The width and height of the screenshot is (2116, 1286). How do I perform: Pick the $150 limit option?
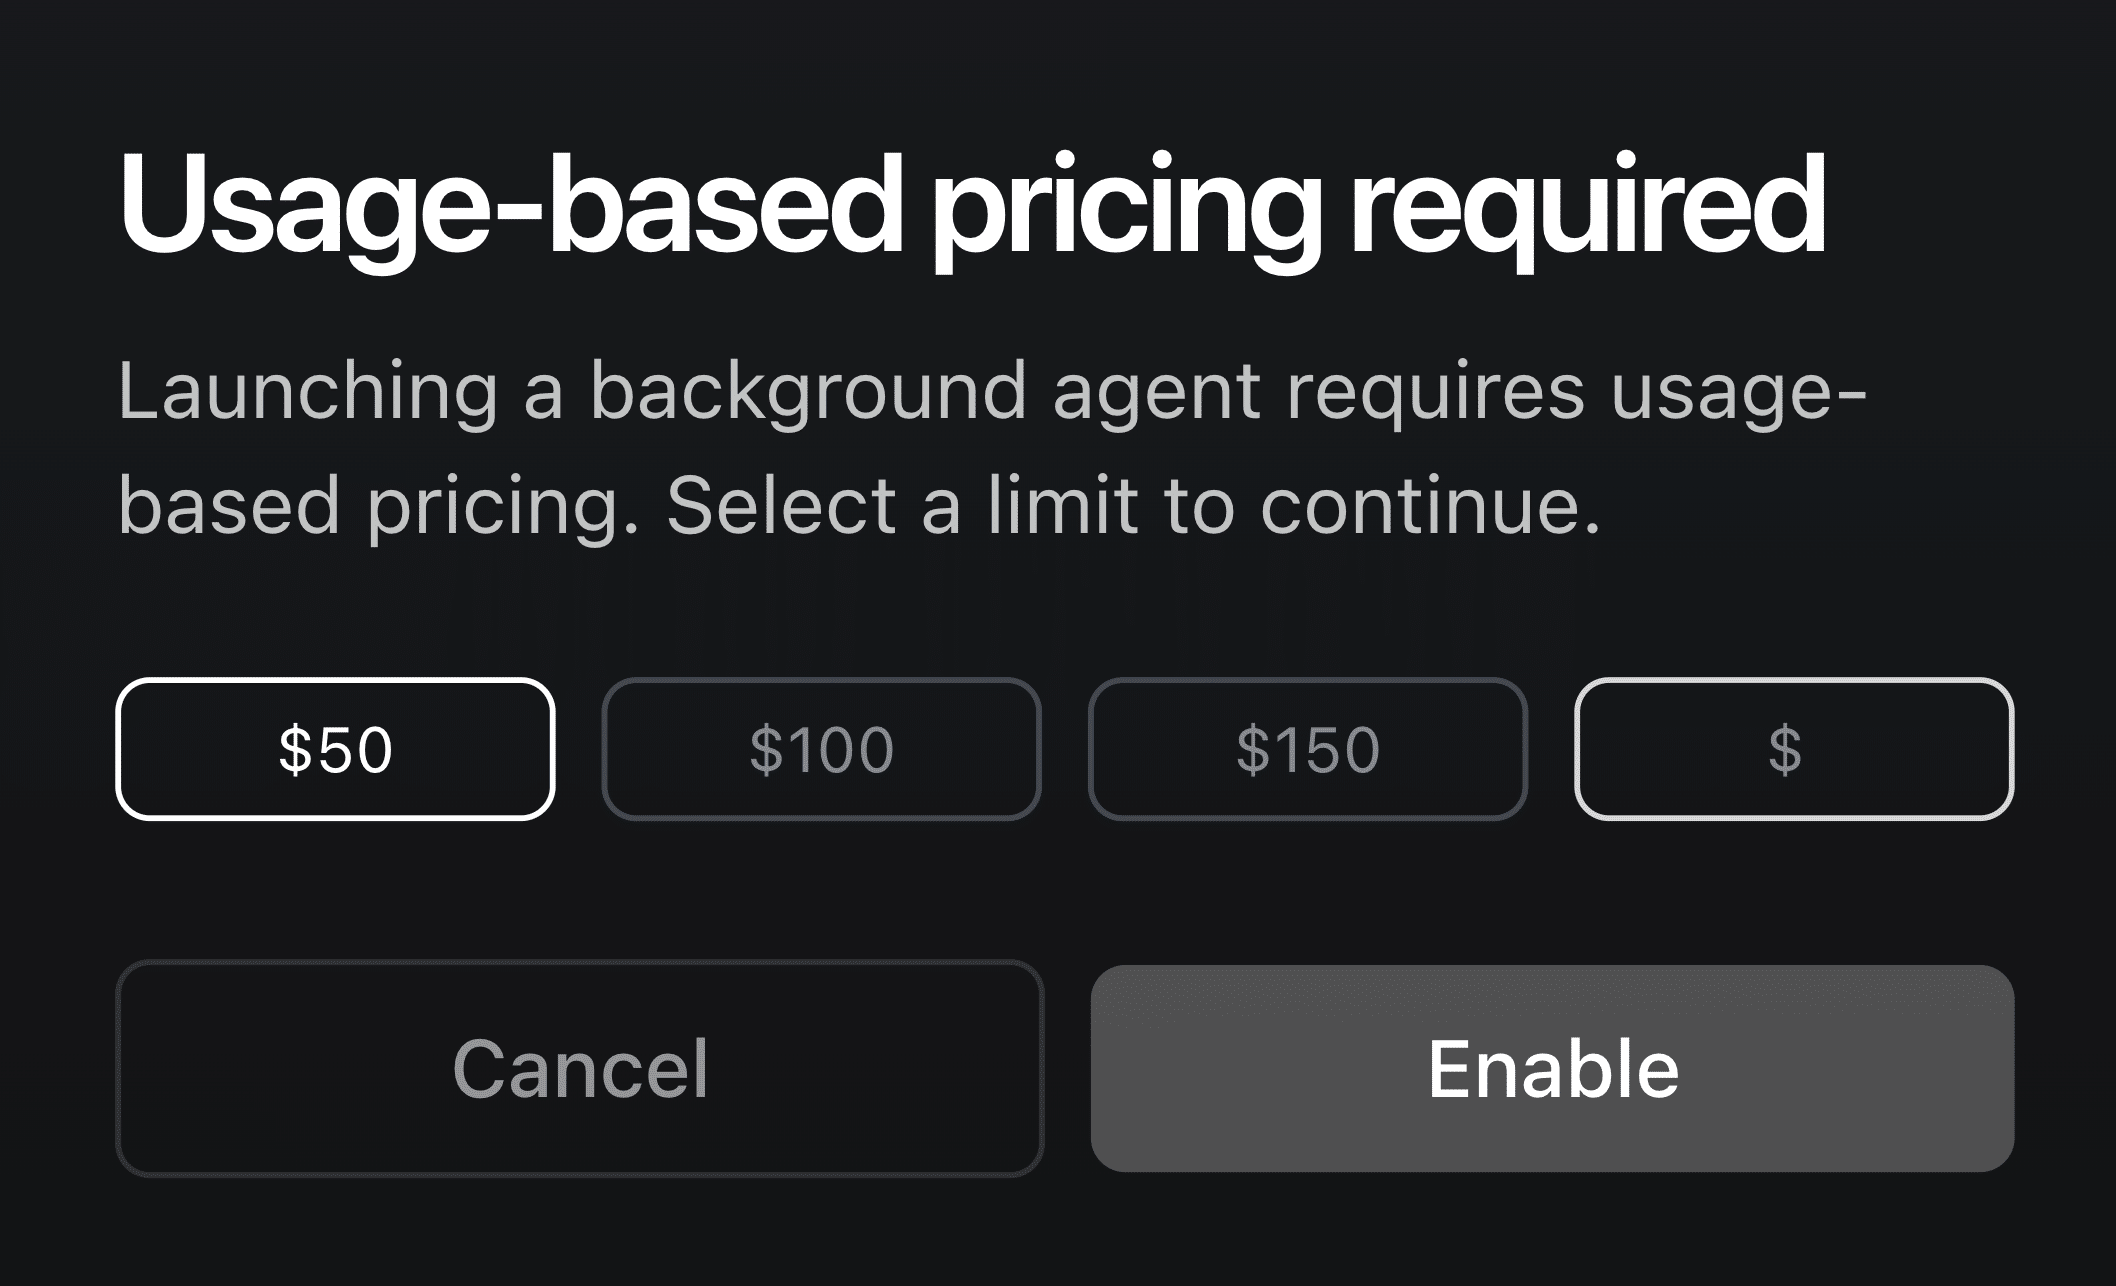click(x=1307, y=750)
